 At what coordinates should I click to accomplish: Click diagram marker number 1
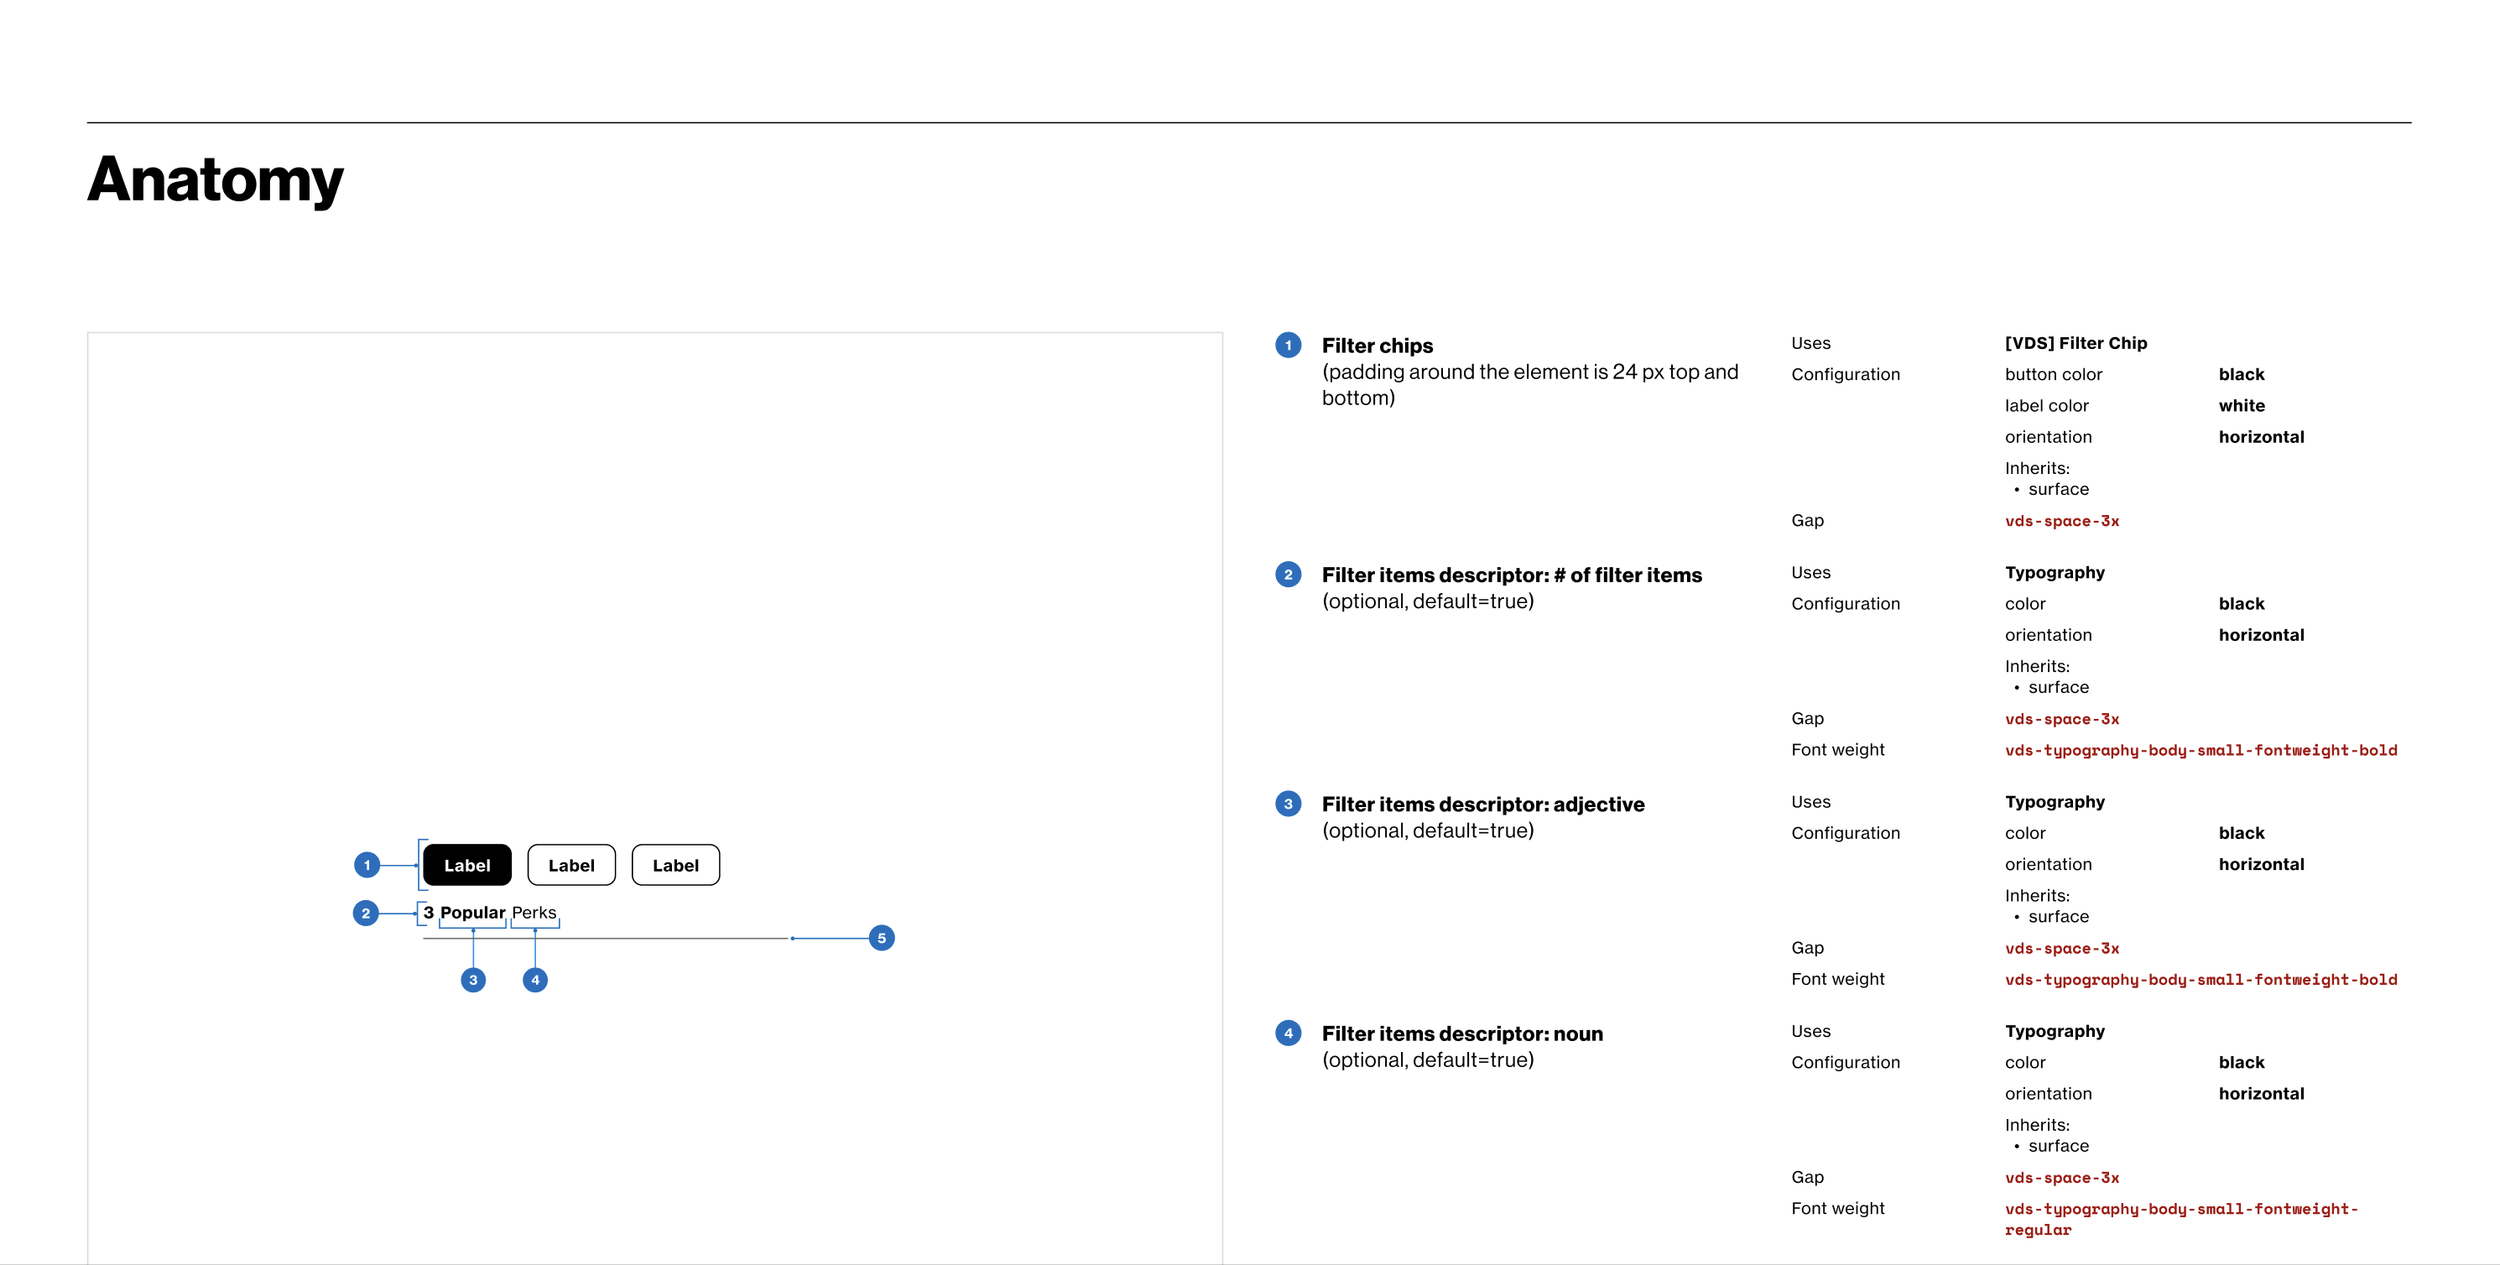pos(367,865)
